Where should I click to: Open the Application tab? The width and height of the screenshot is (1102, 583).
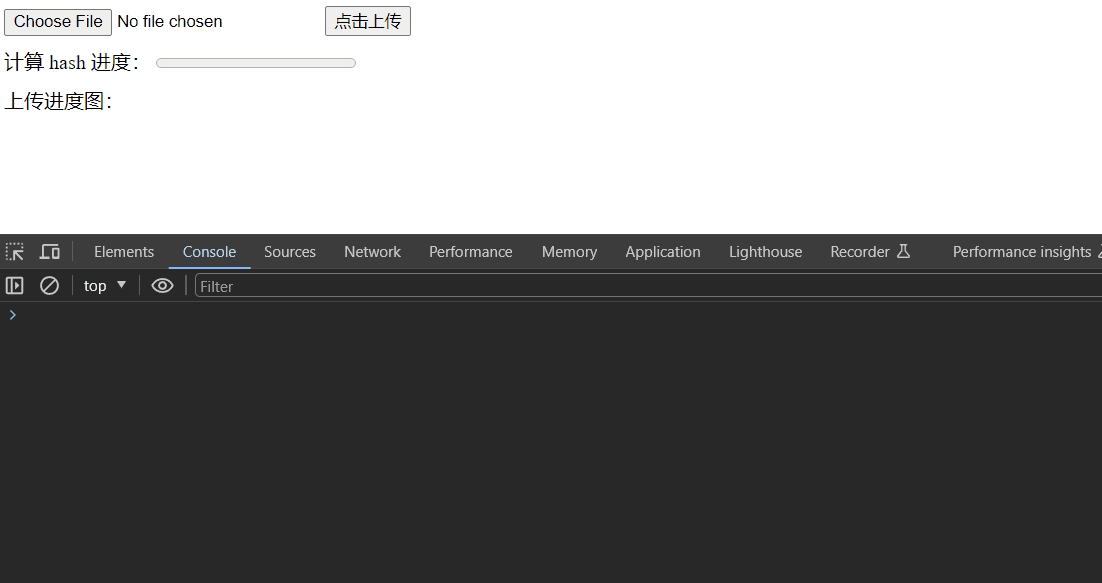point(663,251)
